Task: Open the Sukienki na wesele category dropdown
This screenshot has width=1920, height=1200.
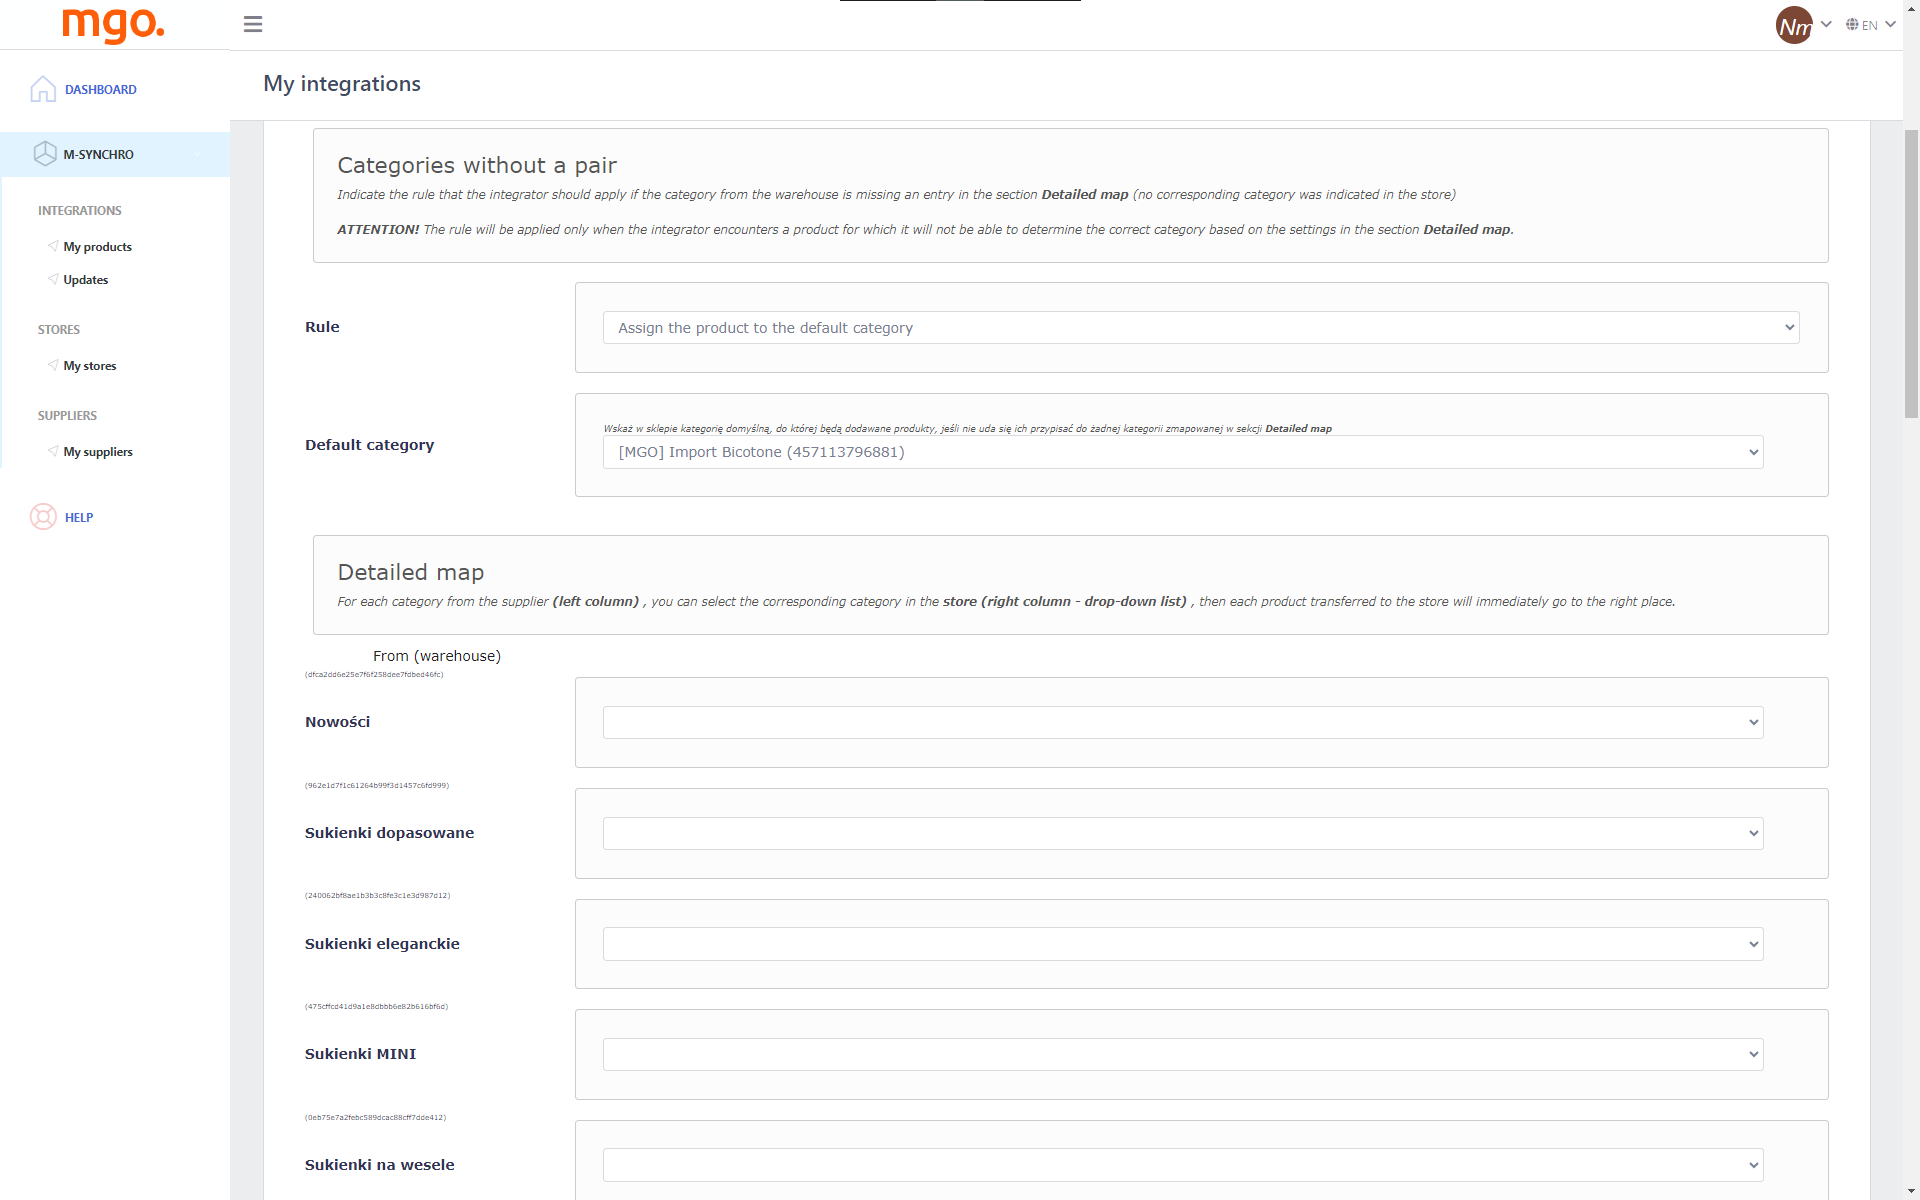Action: tap(1183, 1165)
